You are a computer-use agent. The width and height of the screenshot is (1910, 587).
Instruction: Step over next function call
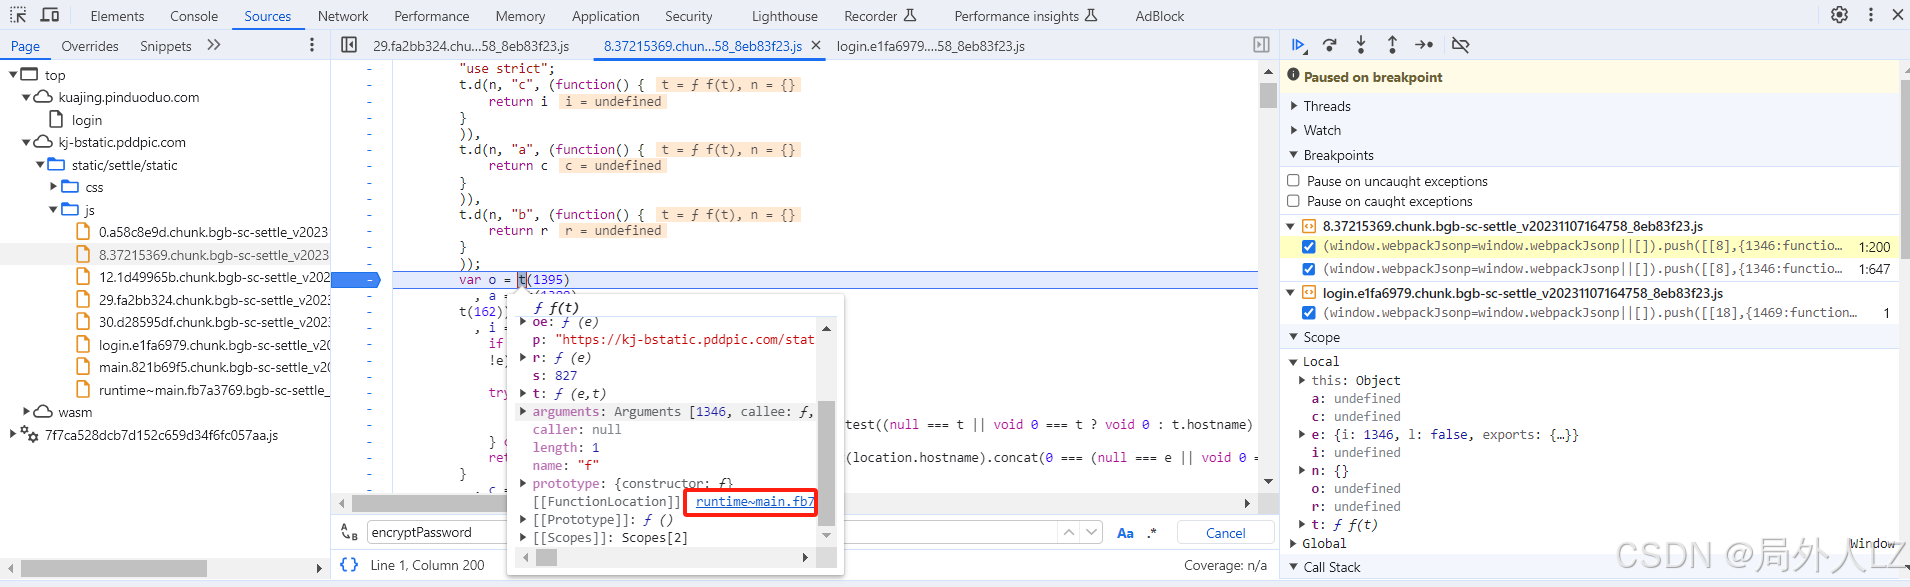(x=1329, y=45)
